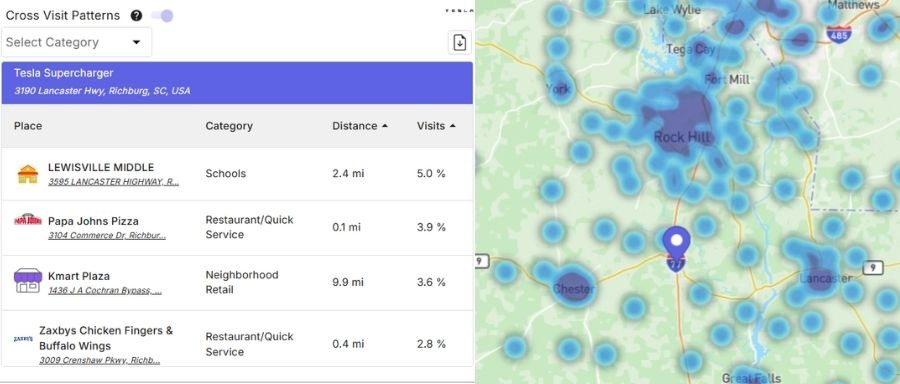The image size is (900, 384).
Task: Click the Lewisville Middle school icon
Action: click(28, 173)
